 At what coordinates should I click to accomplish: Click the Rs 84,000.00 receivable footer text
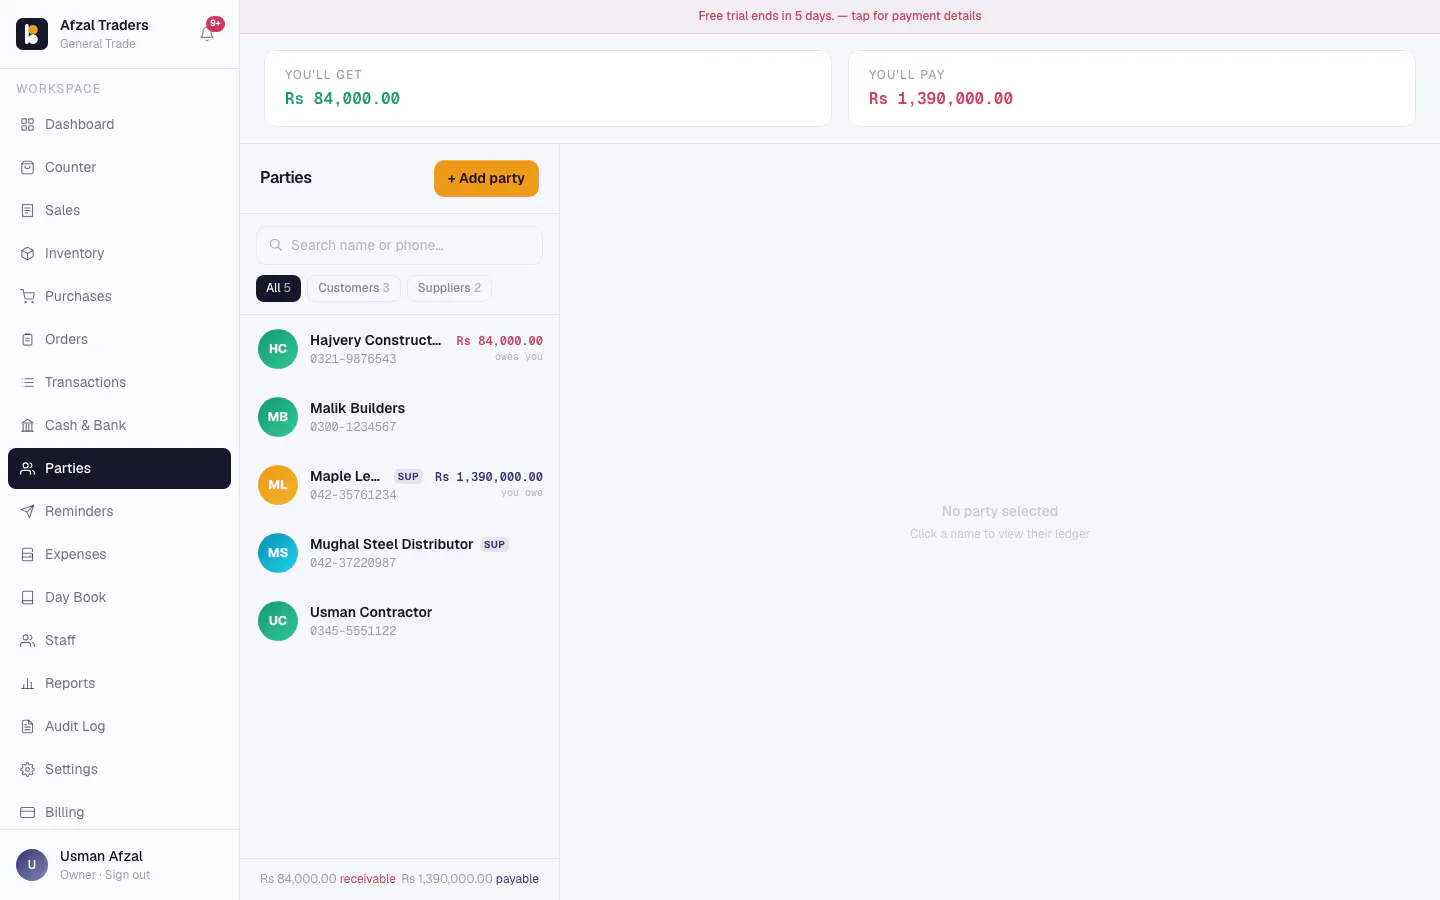328,879
